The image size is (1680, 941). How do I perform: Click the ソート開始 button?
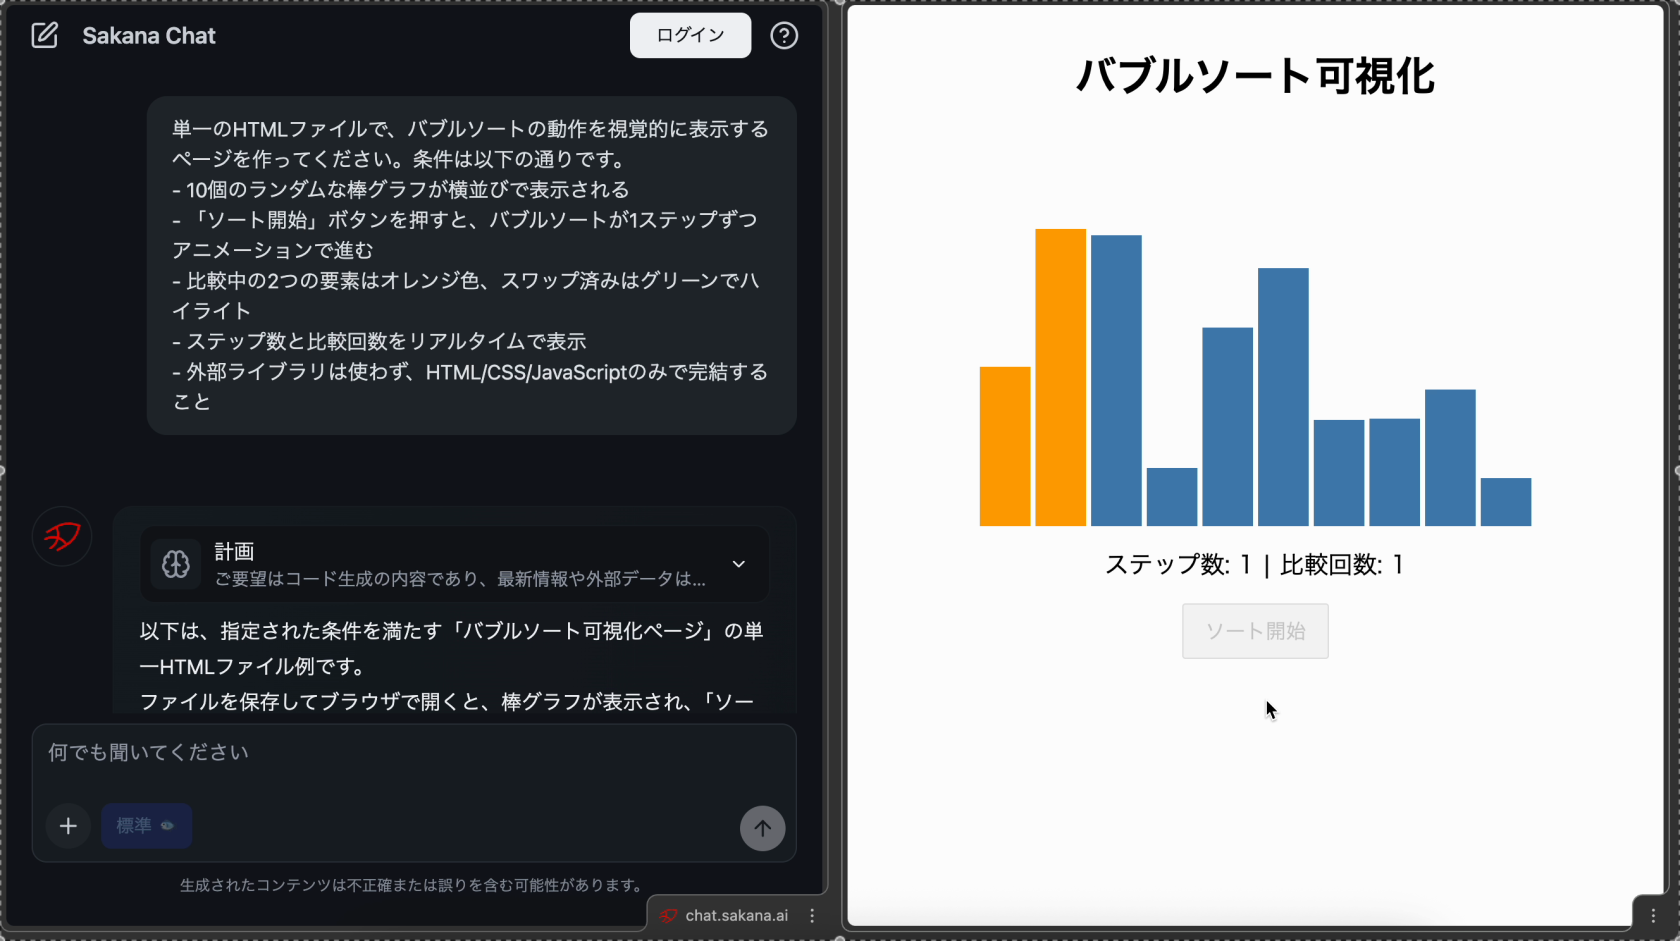1255,631
